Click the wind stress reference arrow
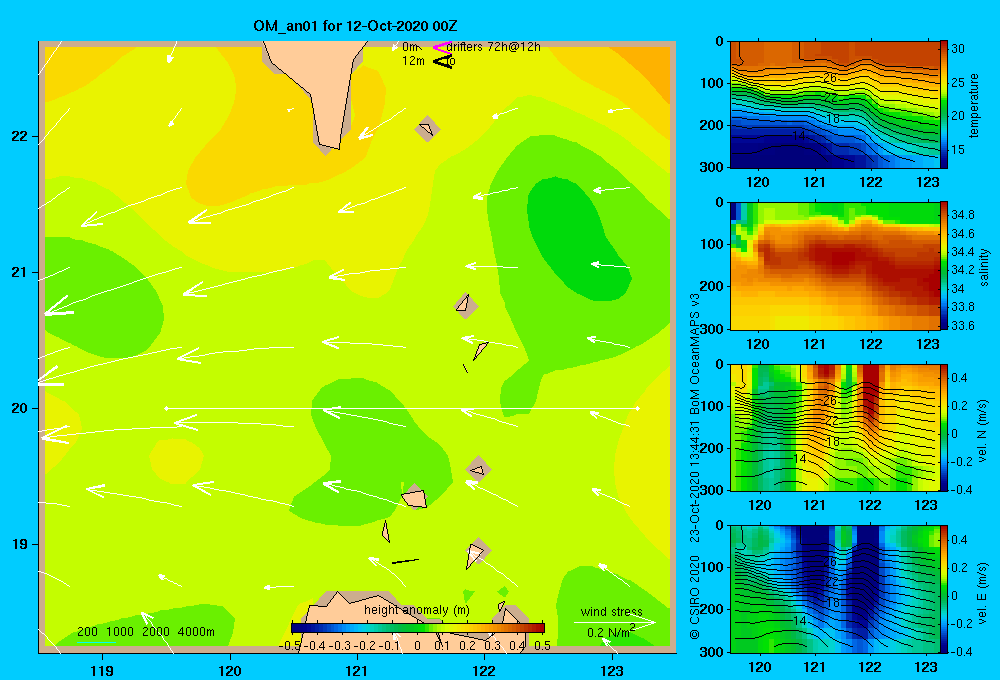Screen dimensions: 1000x680 614,622
